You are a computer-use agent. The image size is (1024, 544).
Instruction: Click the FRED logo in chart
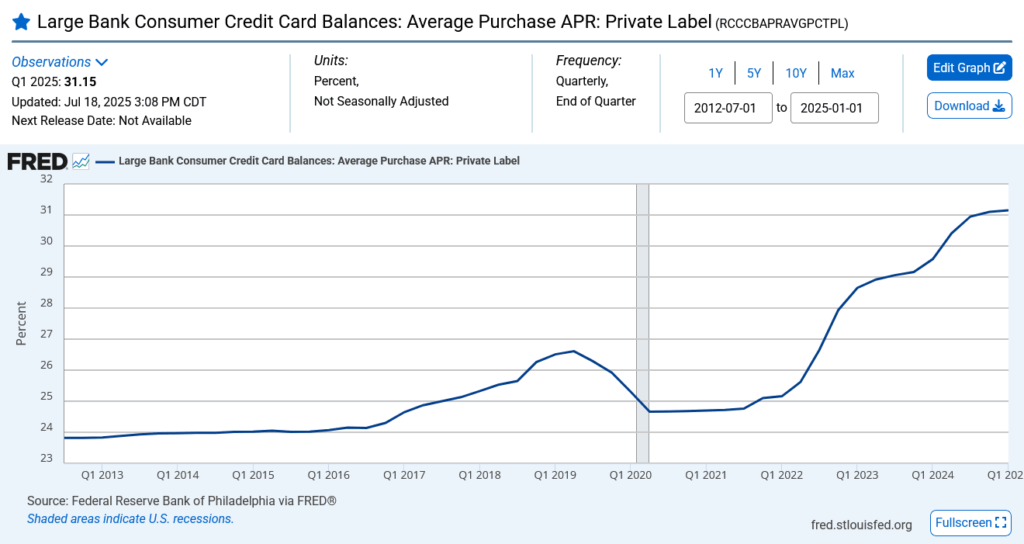click(x=37, y=161)
